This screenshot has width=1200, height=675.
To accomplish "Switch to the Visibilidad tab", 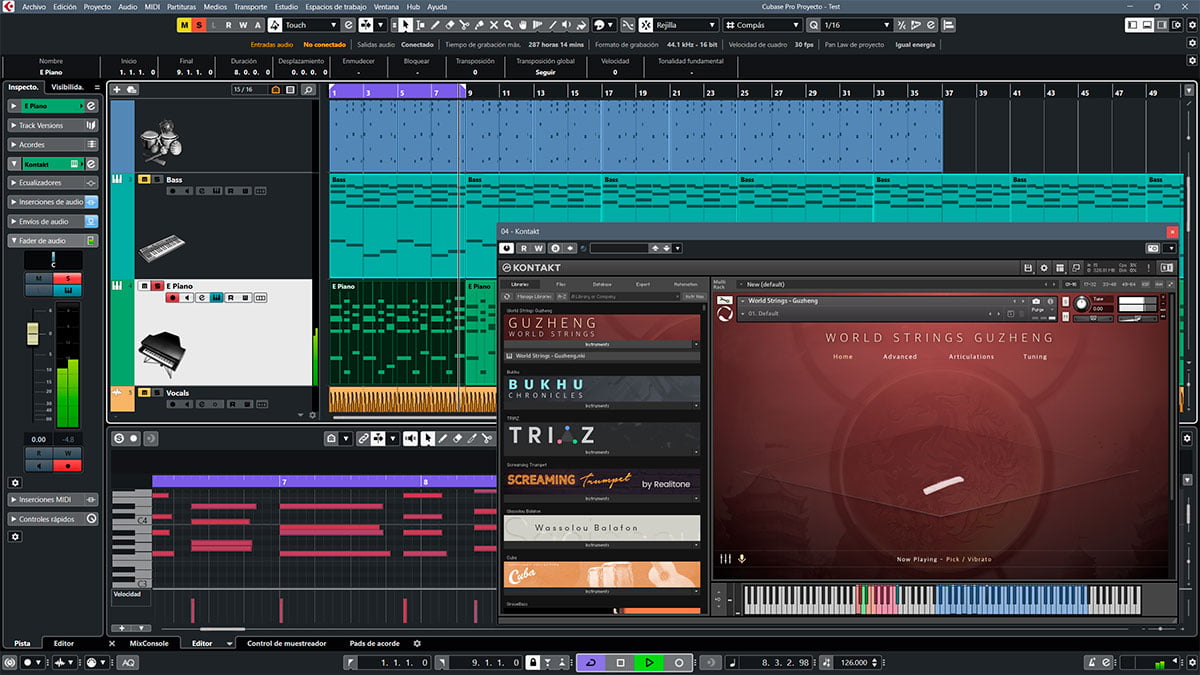I will tap(70, 87).
